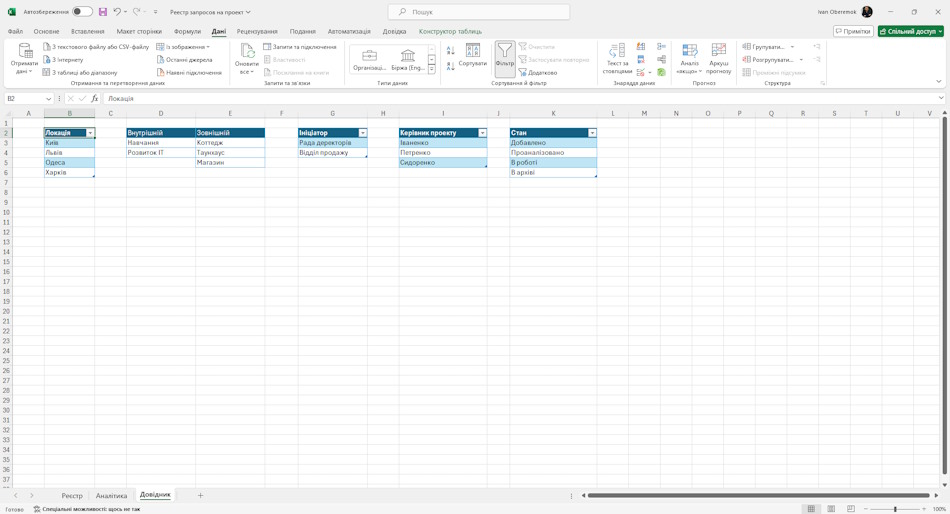Viewport: 950px width, 514px height.
Task: Switch to the Реєстр sheet tab
Action: click(72, 496)
